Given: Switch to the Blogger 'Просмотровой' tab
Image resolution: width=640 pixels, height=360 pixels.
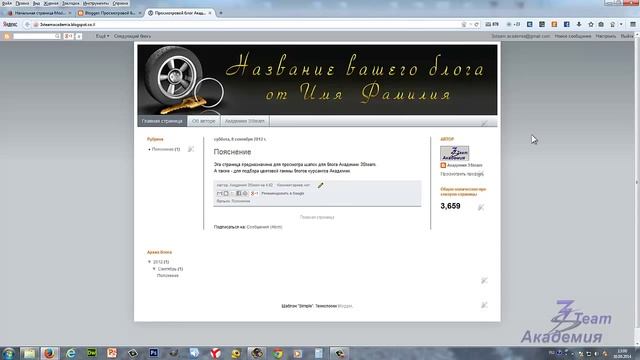Looking at the screenshot, I should click(x=109, y=13).
